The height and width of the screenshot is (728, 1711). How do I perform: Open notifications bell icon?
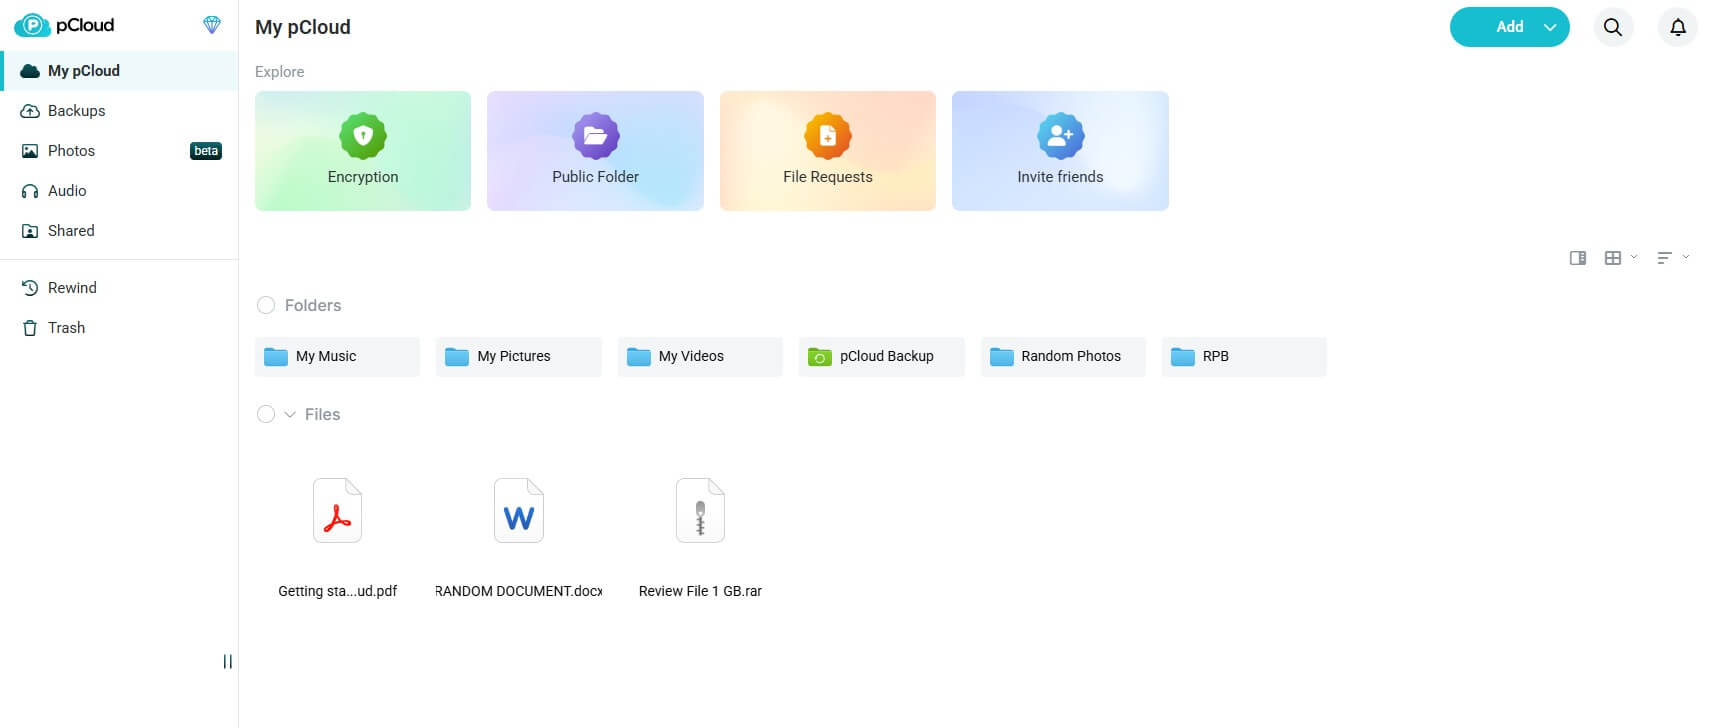pos(1678,27)
